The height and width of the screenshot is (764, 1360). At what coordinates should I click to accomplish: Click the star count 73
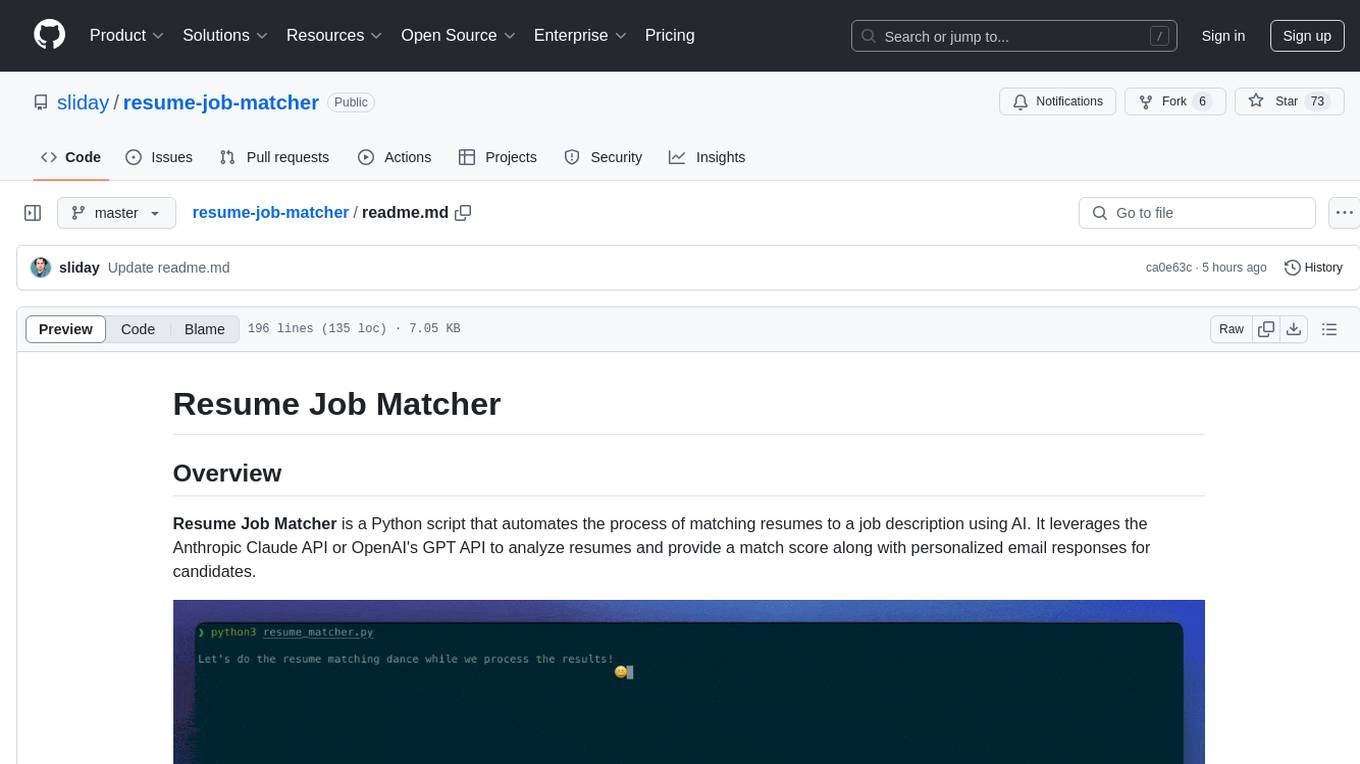click(x=1317, y=101)
